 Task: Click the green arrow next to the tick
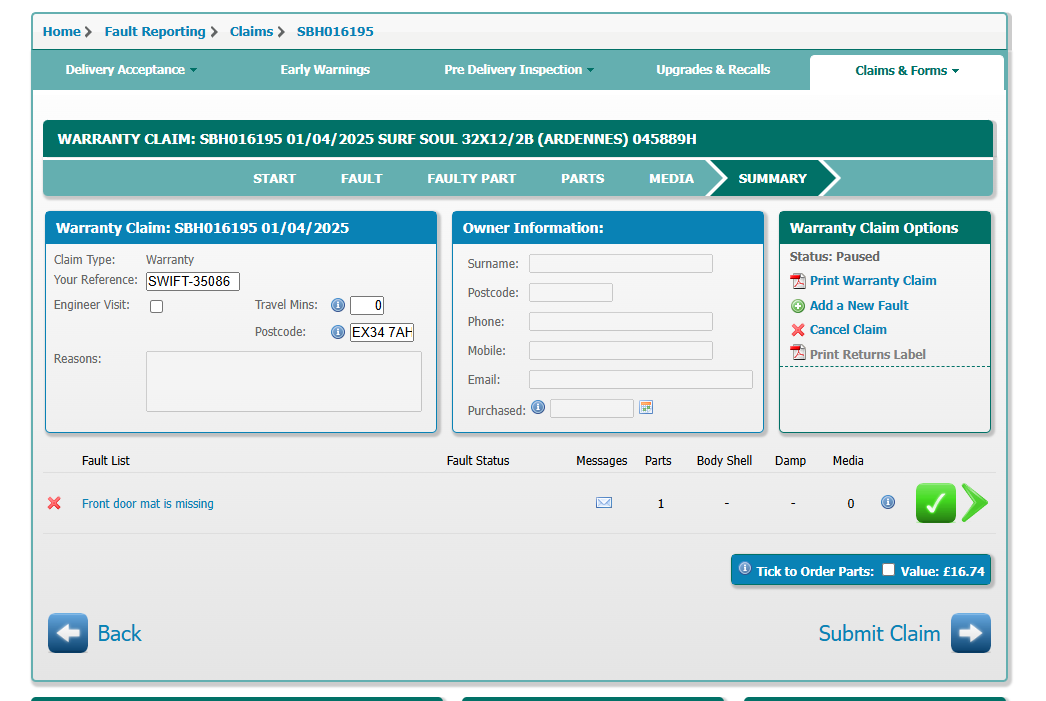[975, 503]
